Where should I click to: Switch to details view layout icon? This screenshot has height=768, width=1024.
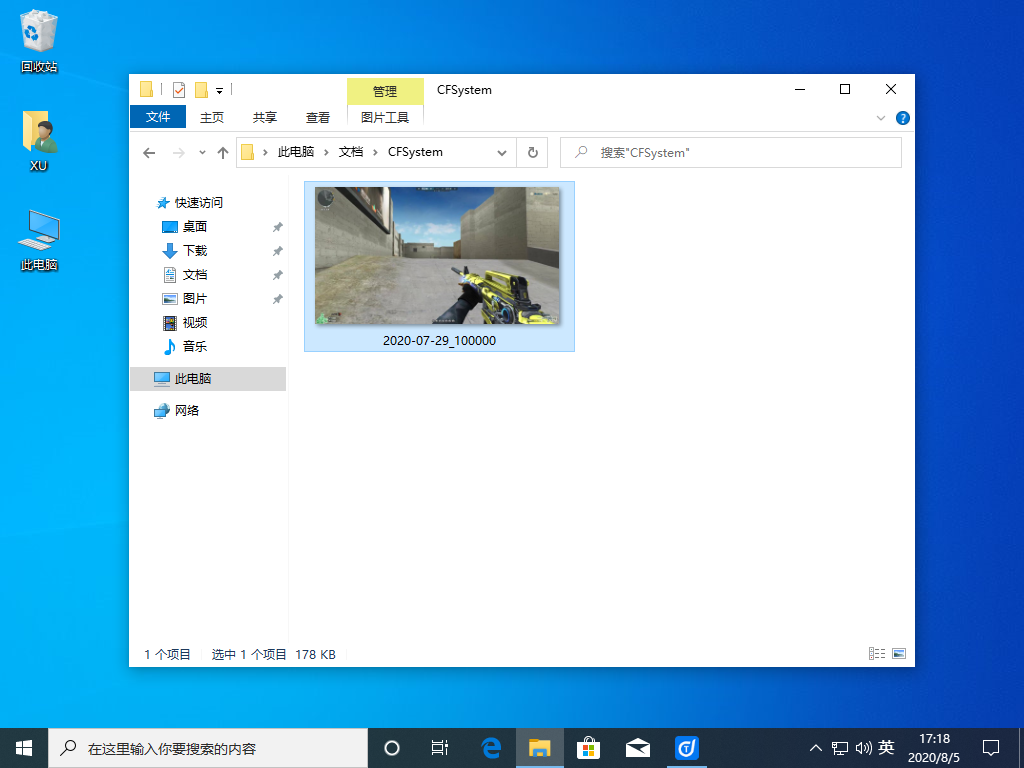click(877, 654)
